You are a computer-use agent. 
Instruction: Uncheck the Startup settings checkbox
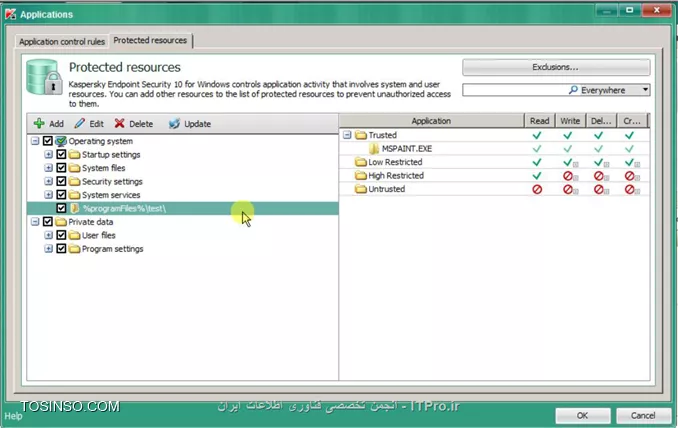tap(61, 154)
